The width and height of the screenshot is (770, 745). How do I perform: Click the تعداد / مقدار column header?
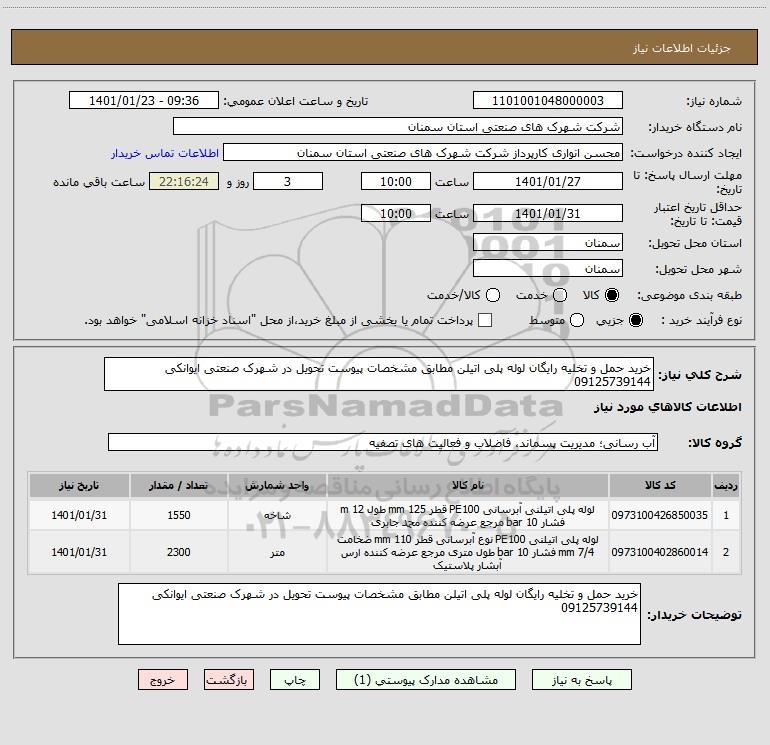click(179, 486)
